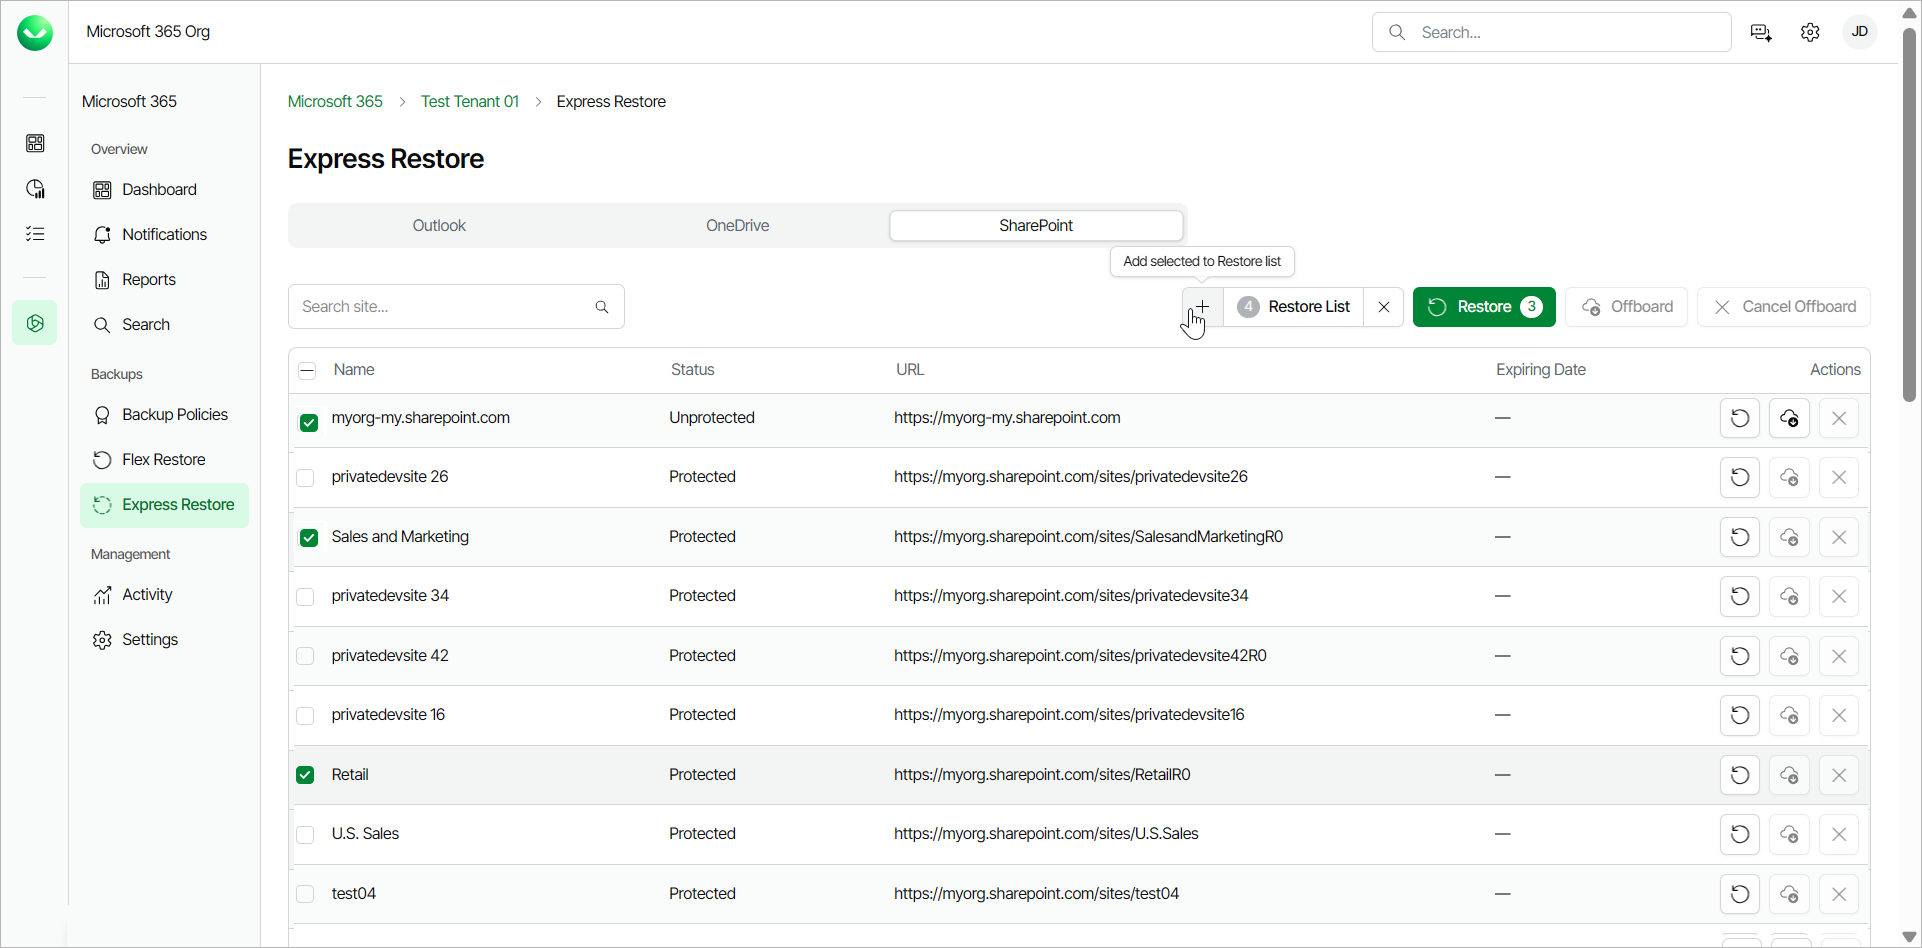
Task: Open the dashboard icon in the left rail
Action: tap(35, 143)
